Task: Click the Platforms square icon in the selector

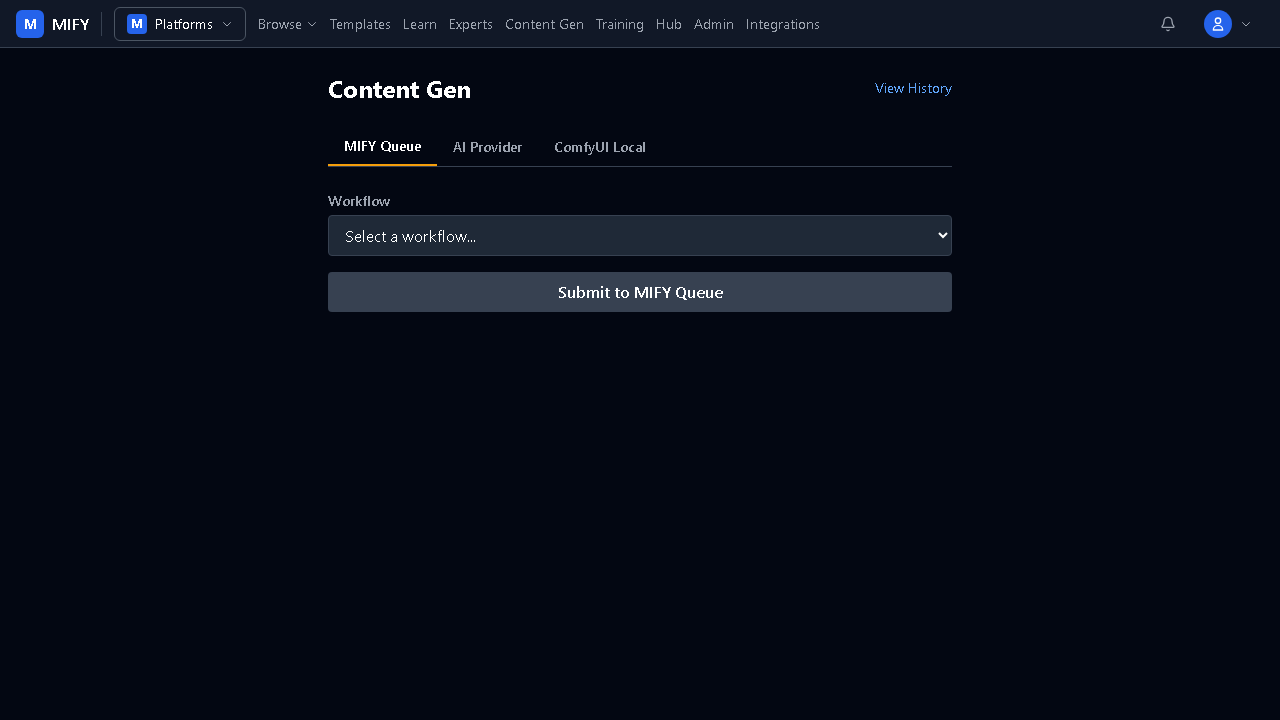Action: point(137,24)
